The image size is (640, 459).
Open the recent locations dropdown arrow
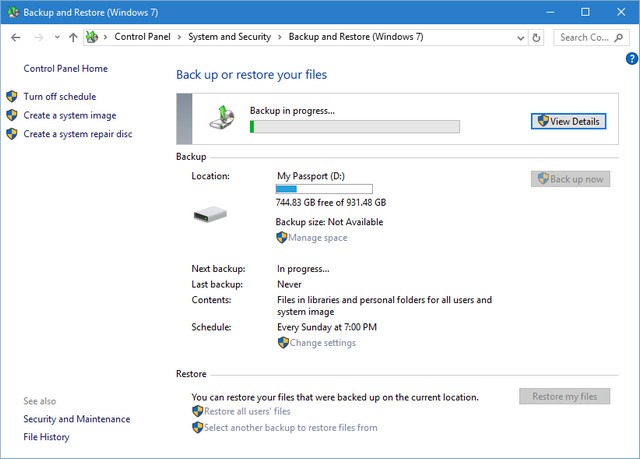point(57,38)
